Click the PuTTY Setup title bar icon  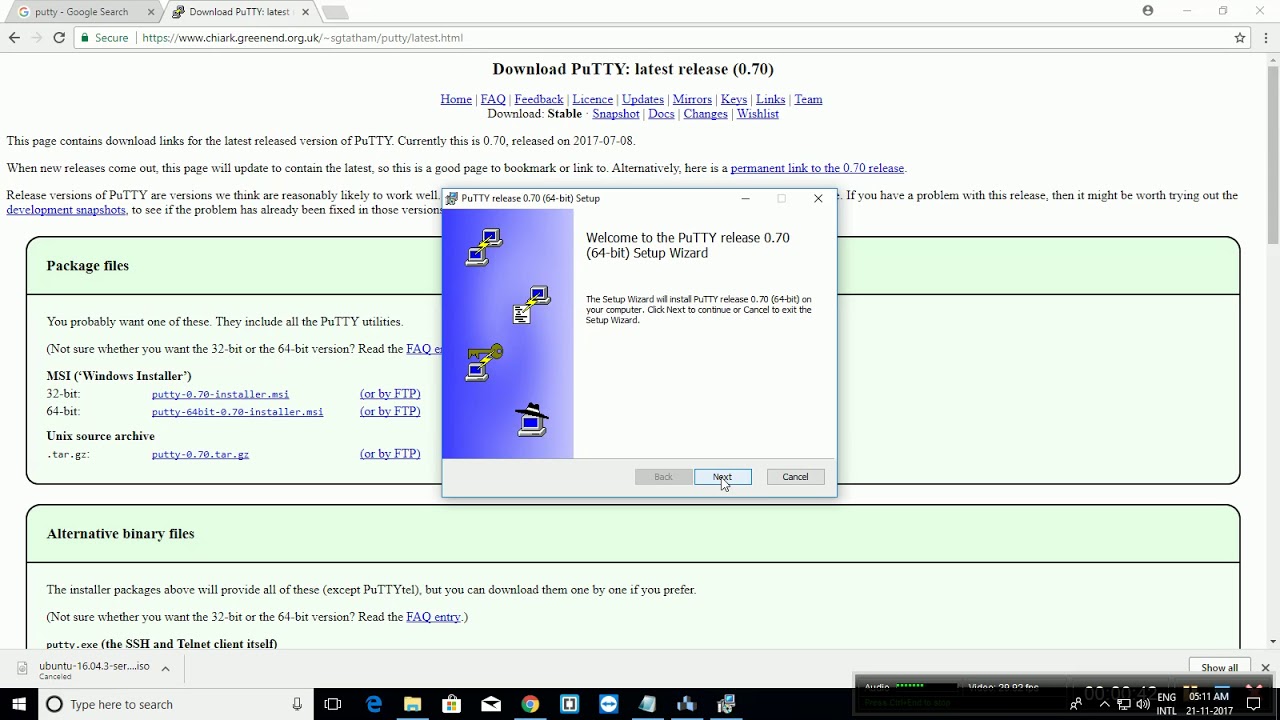click(452, 198)
